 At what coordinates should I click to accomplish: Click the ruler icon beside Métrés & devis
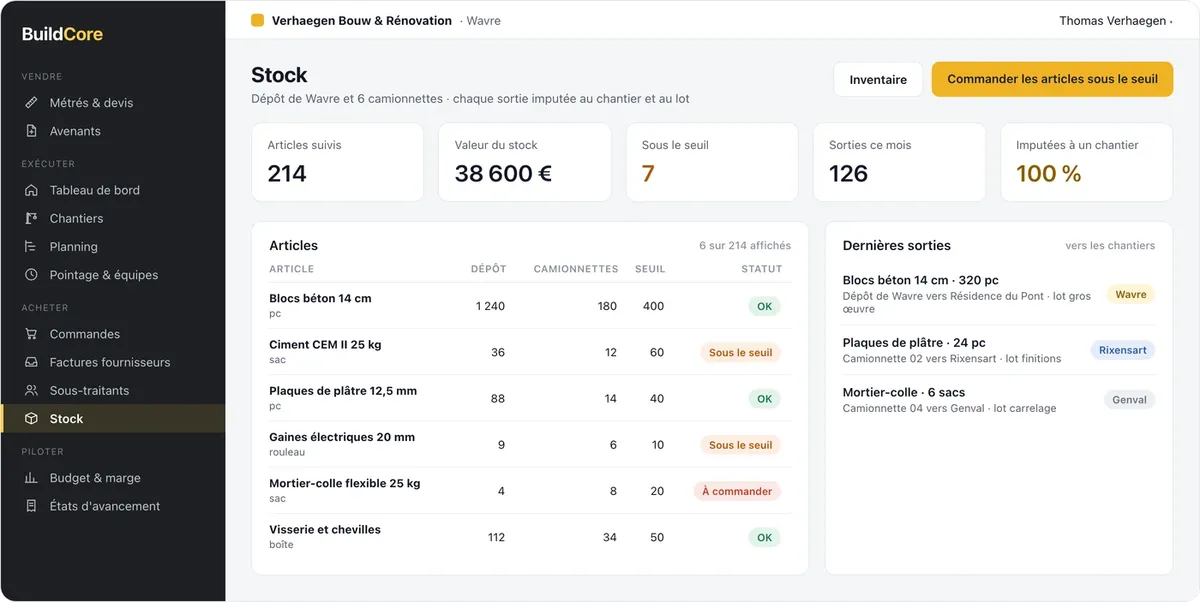coord(31,103)
